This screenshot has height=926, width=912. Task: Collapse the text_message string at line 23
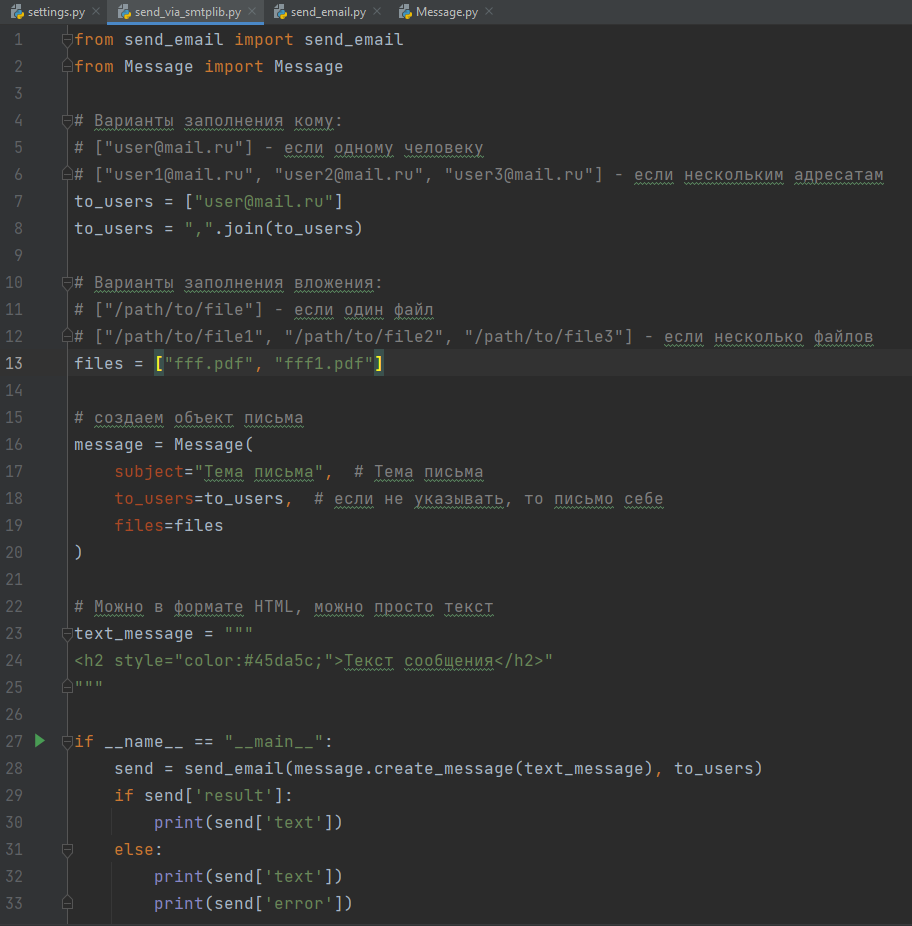point(67,633)
